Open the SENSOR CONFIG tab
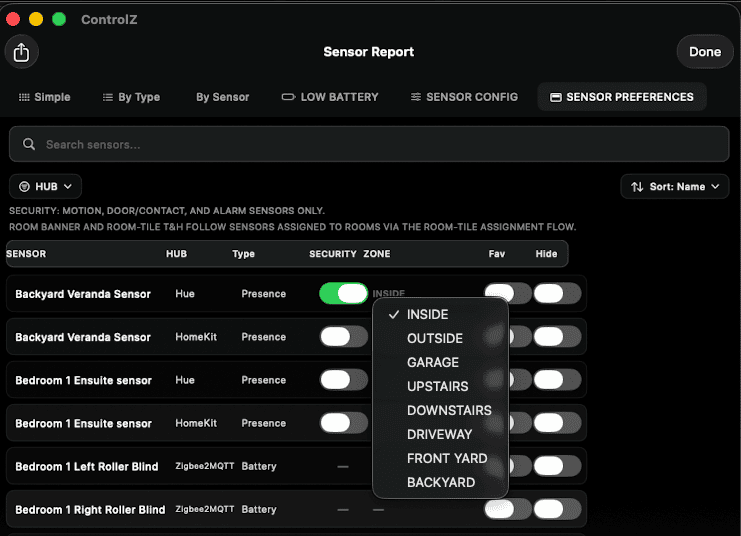Screen dimensions: 741x536 pos(464,97)
